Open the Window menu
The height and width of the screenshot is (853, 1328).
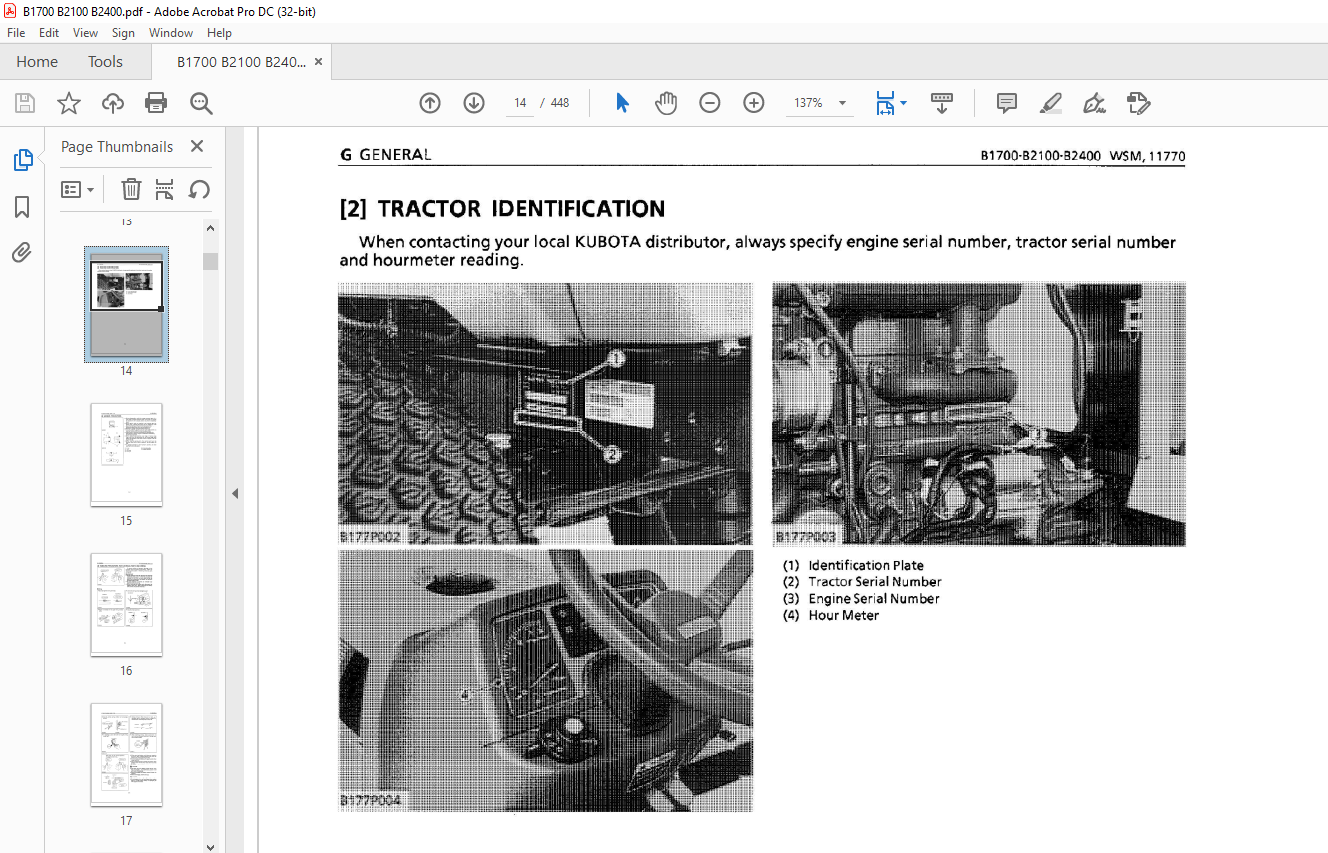pyautogui.click(x=171, y=33)
